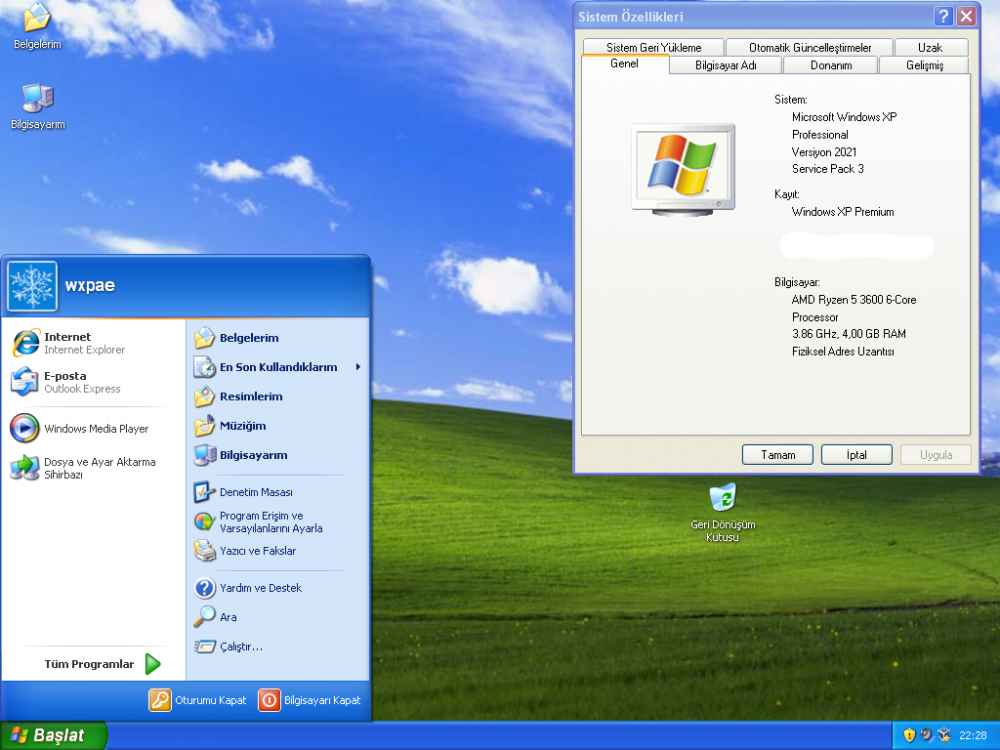1000x750 pixels.
Task: Click the Ara magnifier icon
Action: pos(205,617)
